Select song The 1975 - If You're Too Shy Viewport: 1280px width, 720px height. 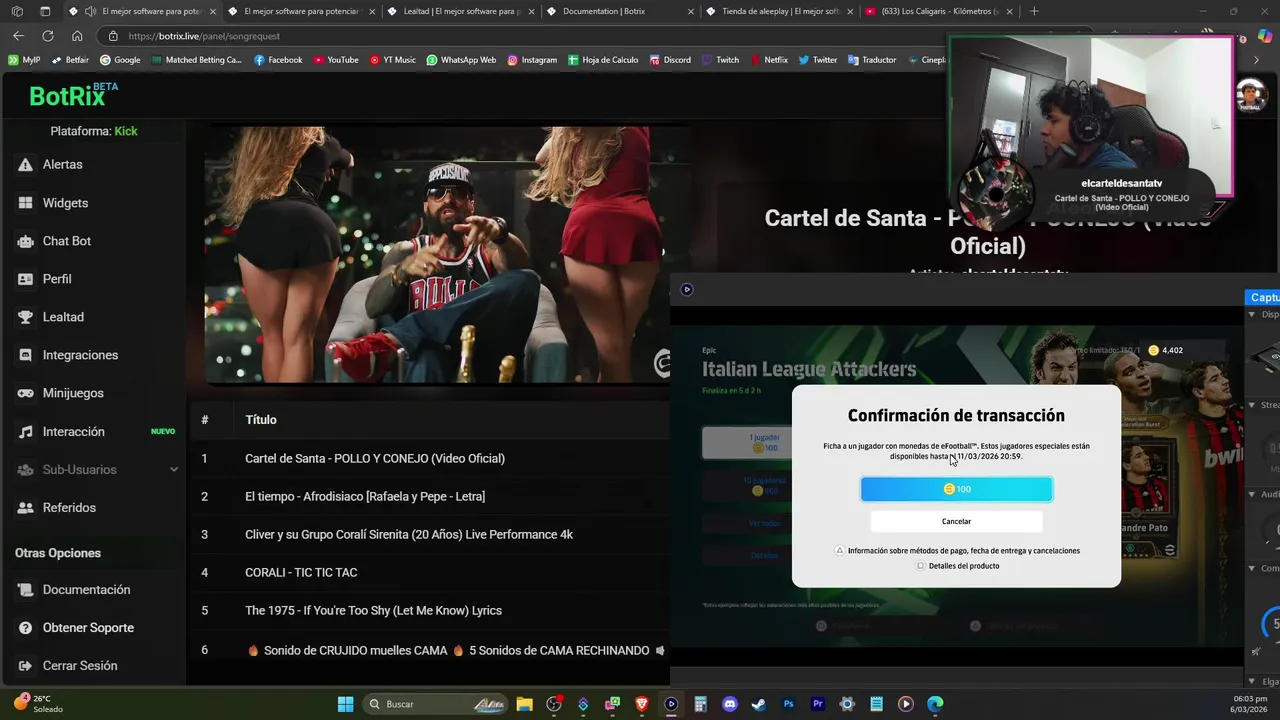tap(430, 610)
